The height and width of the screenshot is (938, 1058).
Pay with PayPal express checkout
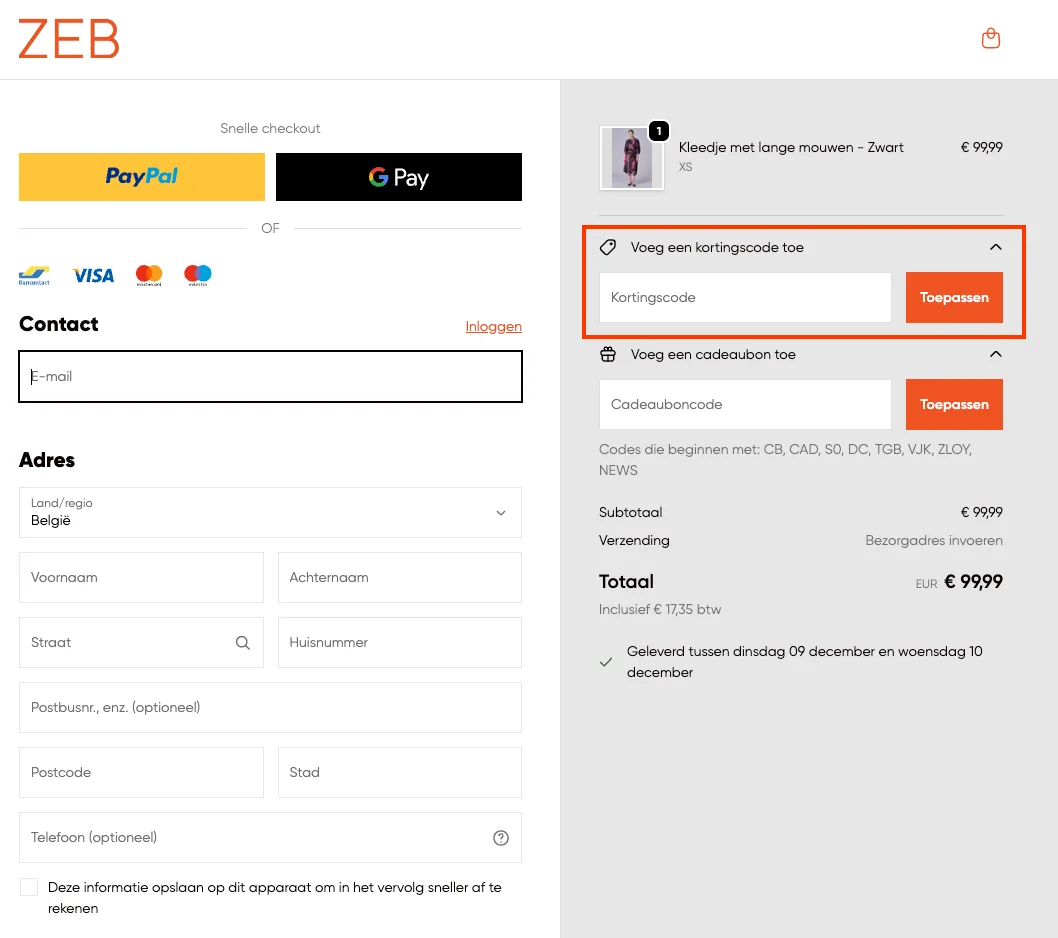142,177
